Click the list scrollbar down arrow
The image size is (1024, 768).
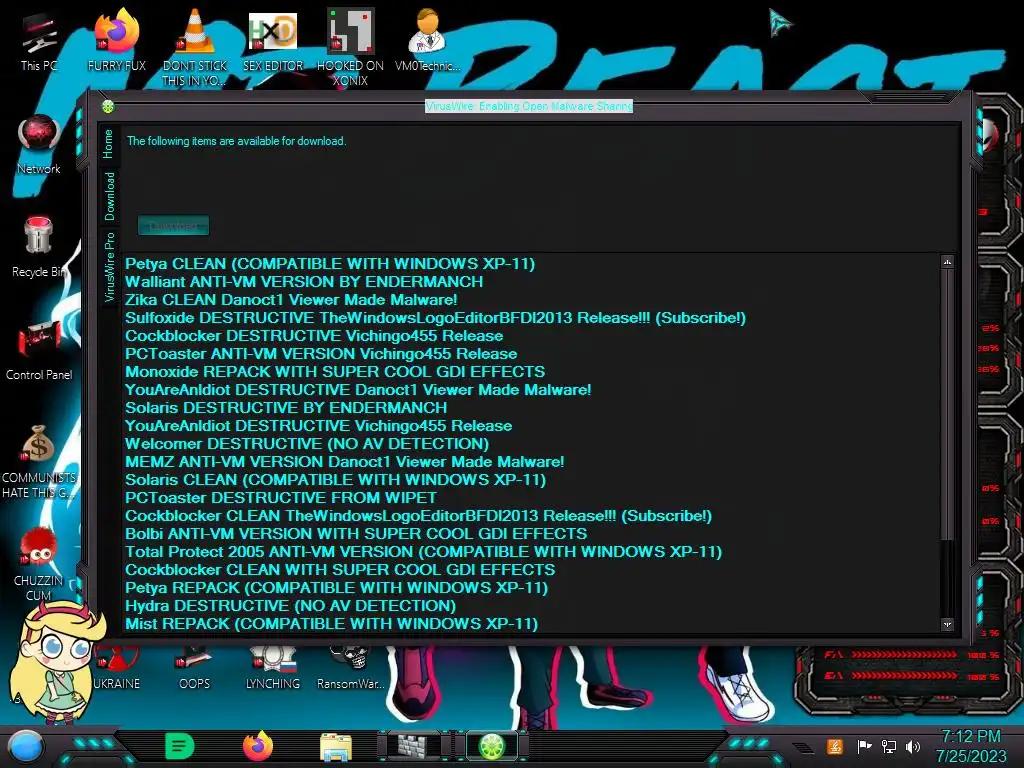click(x=947, y=624)
